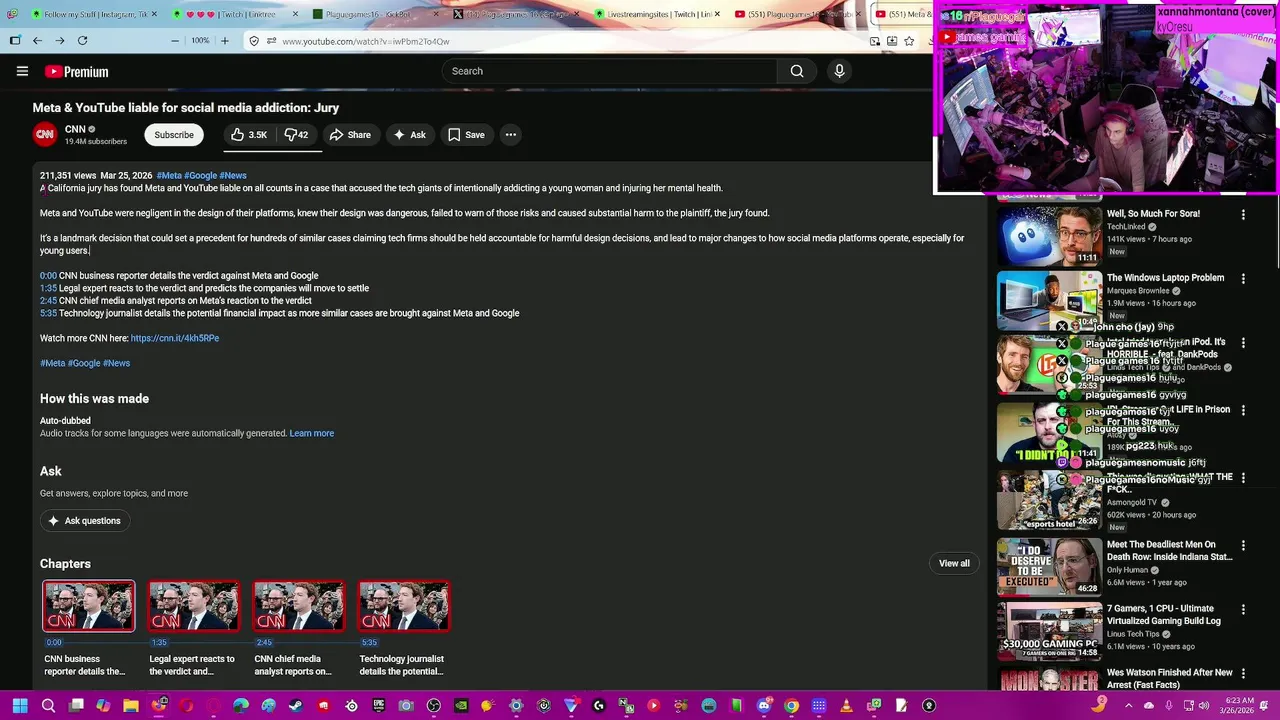Zoom in with the plus button
The width and height of the screenshot is (1280, 720).
[x=224, y=41]
